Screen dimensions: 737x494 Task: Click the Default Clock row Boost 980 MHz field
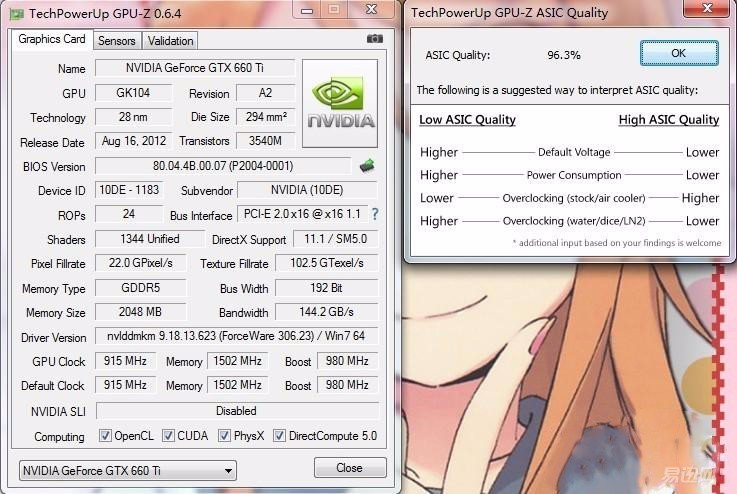click(x=347, y=385)
